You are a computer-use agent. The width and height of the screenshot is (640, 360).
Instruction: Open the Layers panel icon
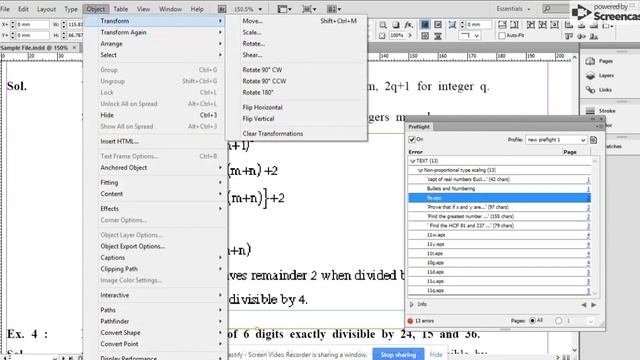[x=590, y=76]
